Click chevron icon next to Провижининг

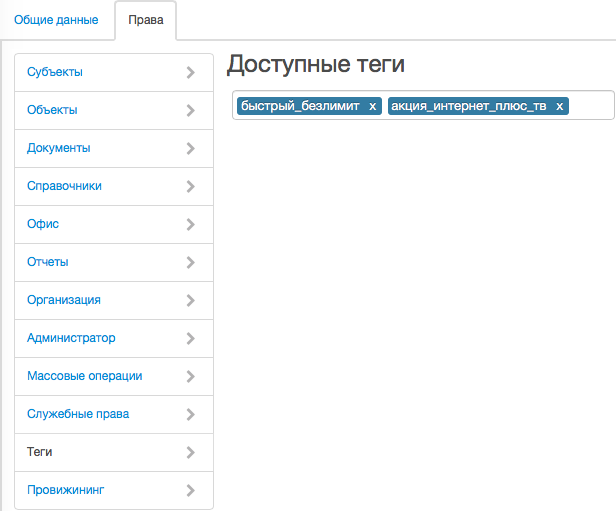click(x=191, y=490)
